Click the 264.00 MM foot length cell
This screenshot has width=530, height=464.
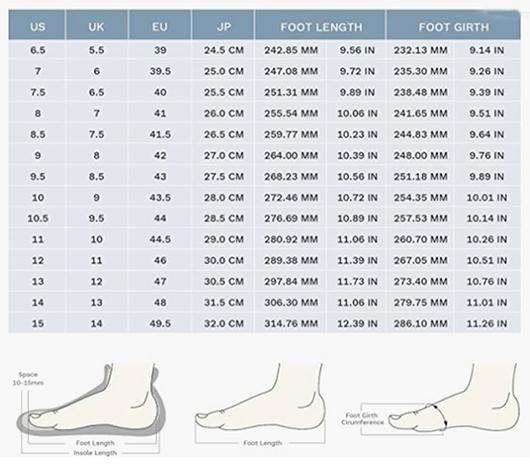click(x=291, y=155)
